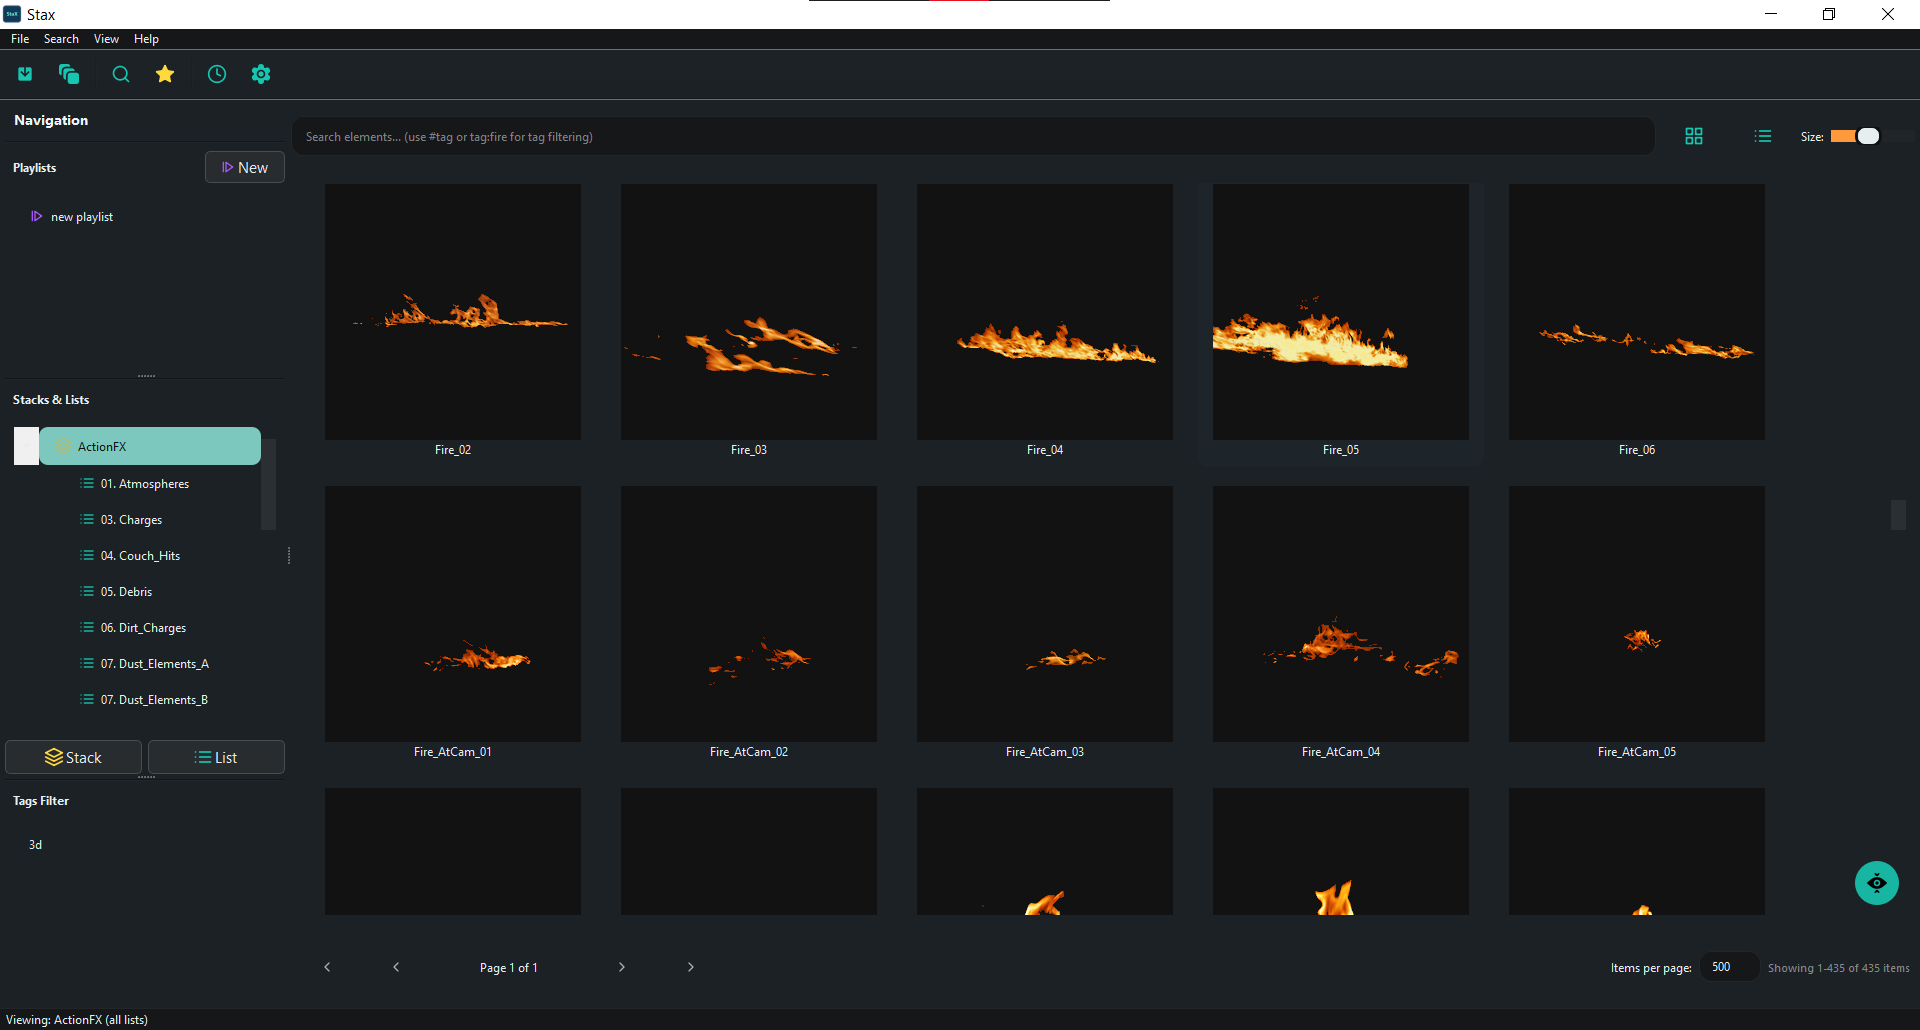The width and height of the screenshot is (1920, 1030).
Task: Click the search elements input field
Action: (972, 137)
